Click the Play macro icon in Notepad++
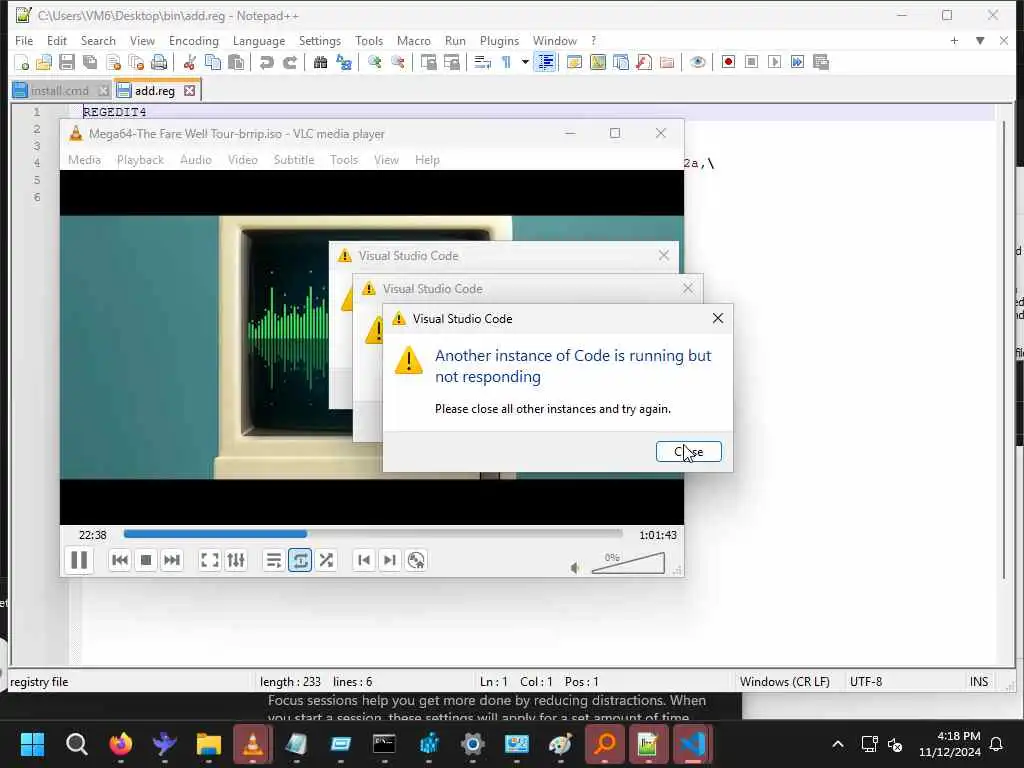 point(775,63)
